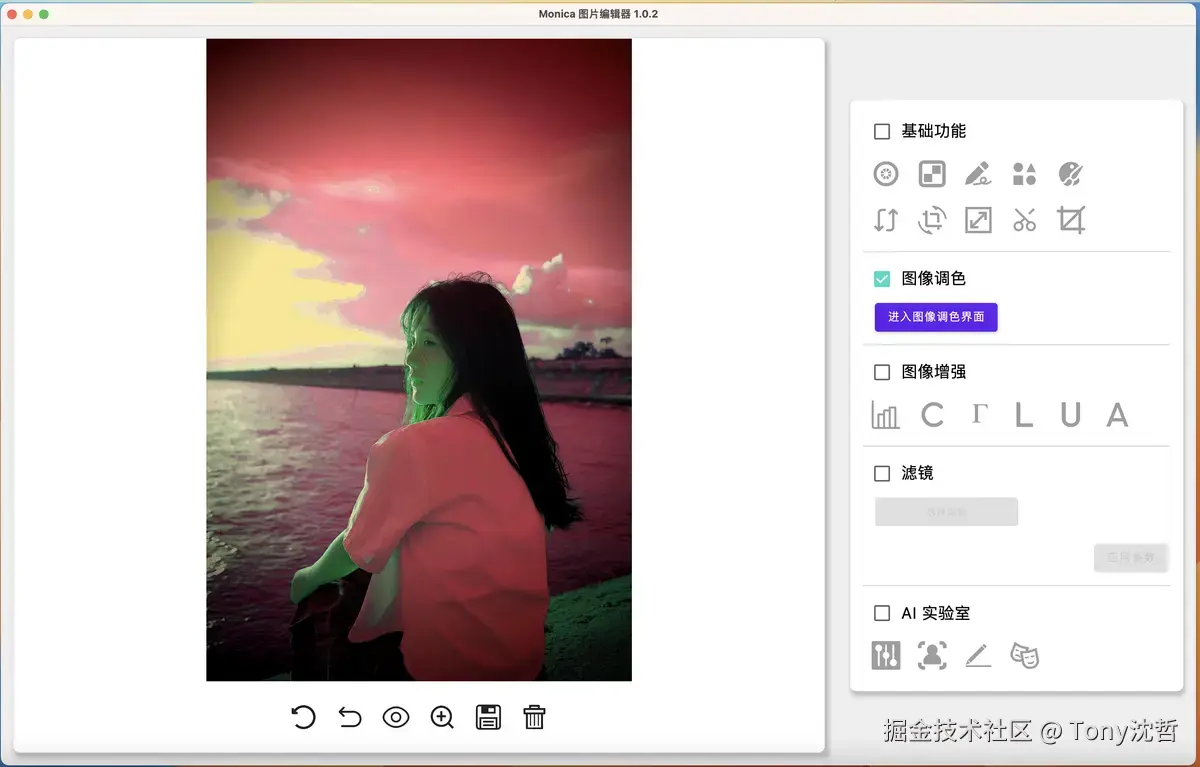Preview the image with the eye icon
1200x767 pixels.
[x=396, y=717]
